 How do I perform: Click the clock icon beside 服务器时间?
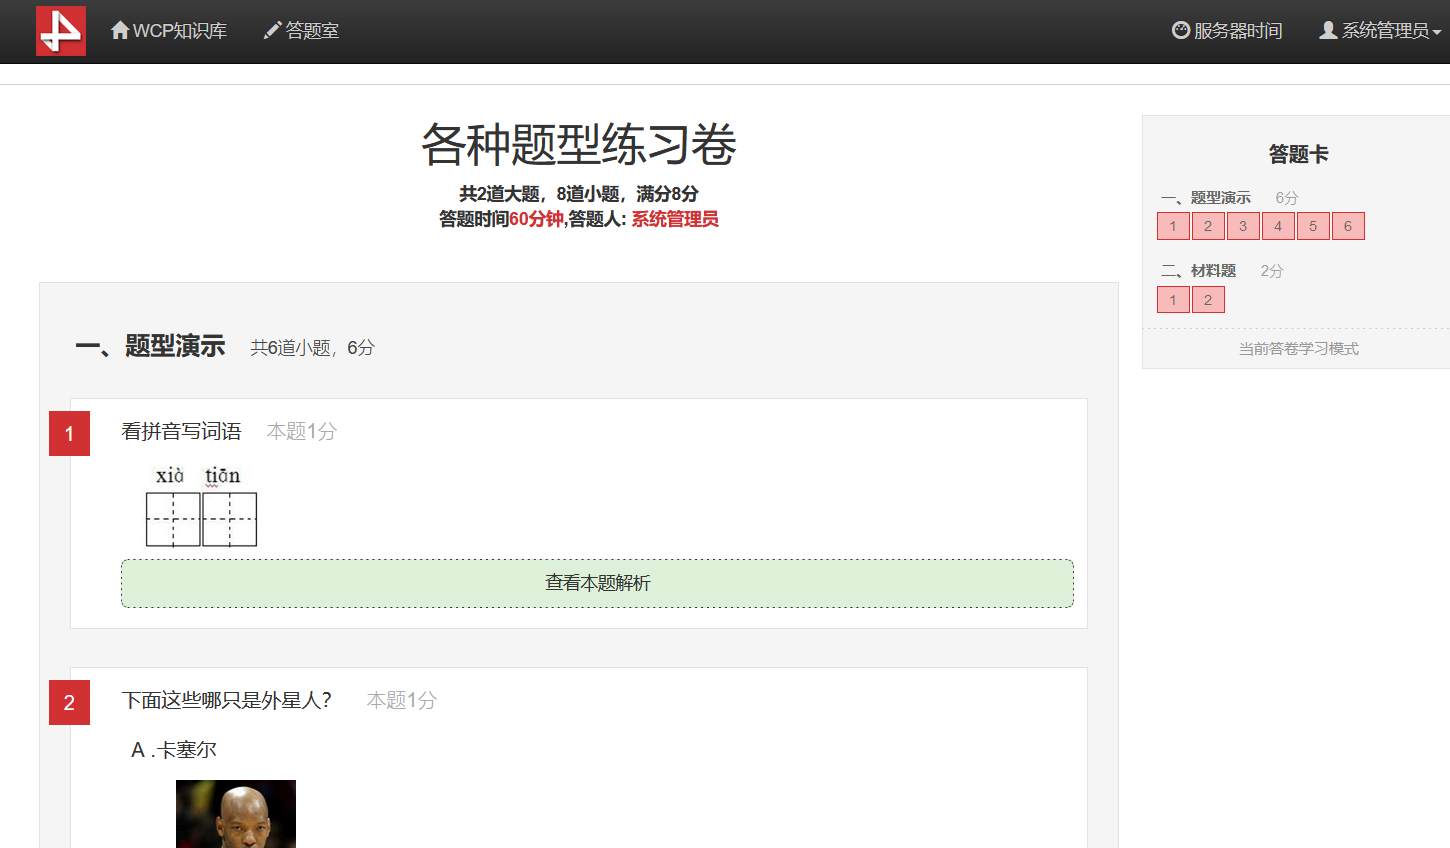pyautogui.click(x=1180, y=31)
